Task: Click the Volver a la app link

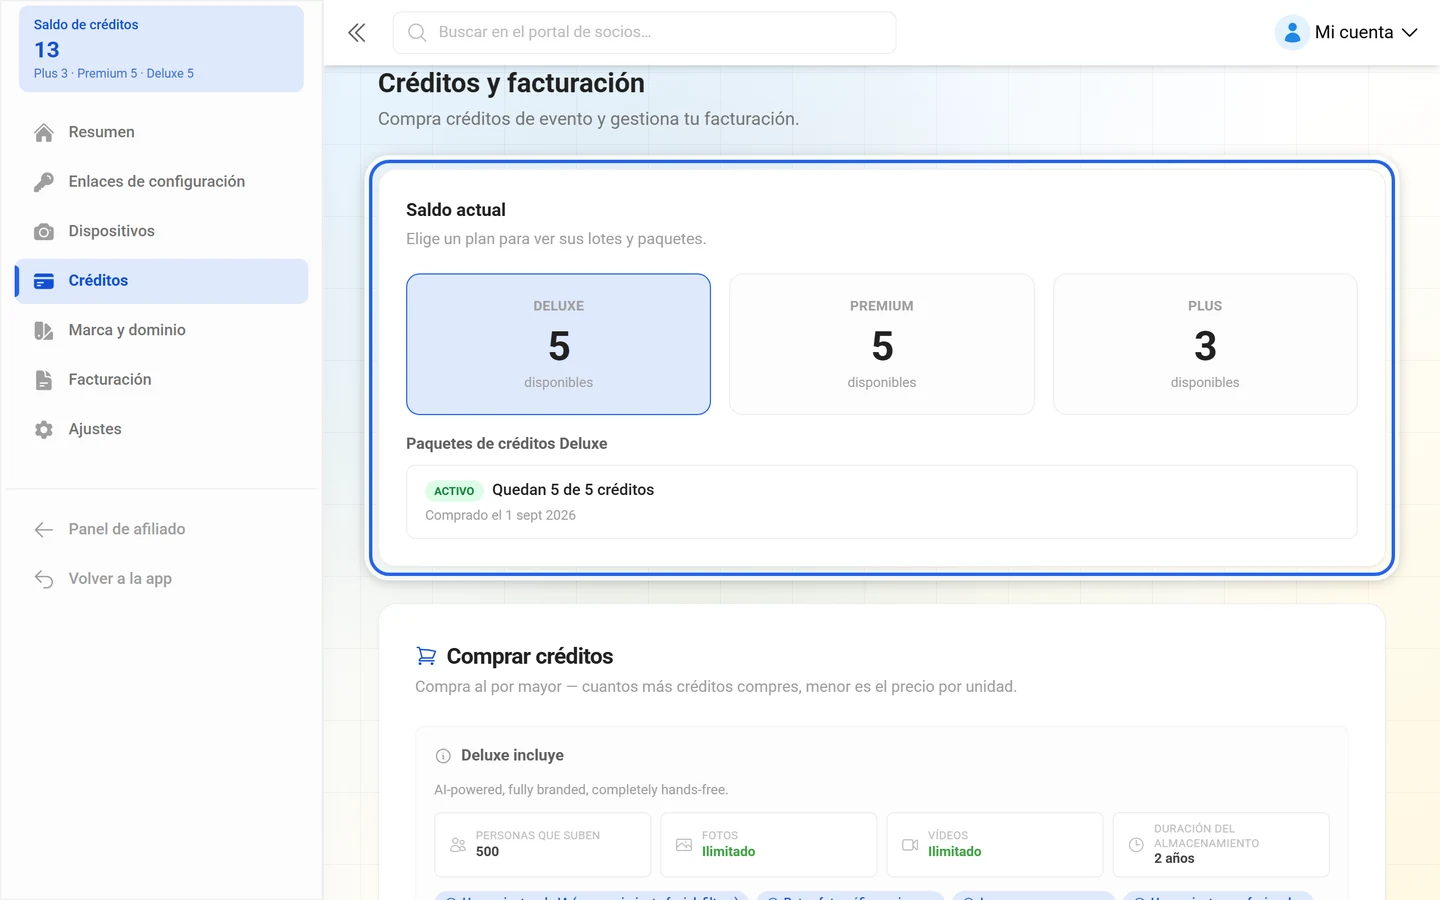Action: [x=161, y=579]
